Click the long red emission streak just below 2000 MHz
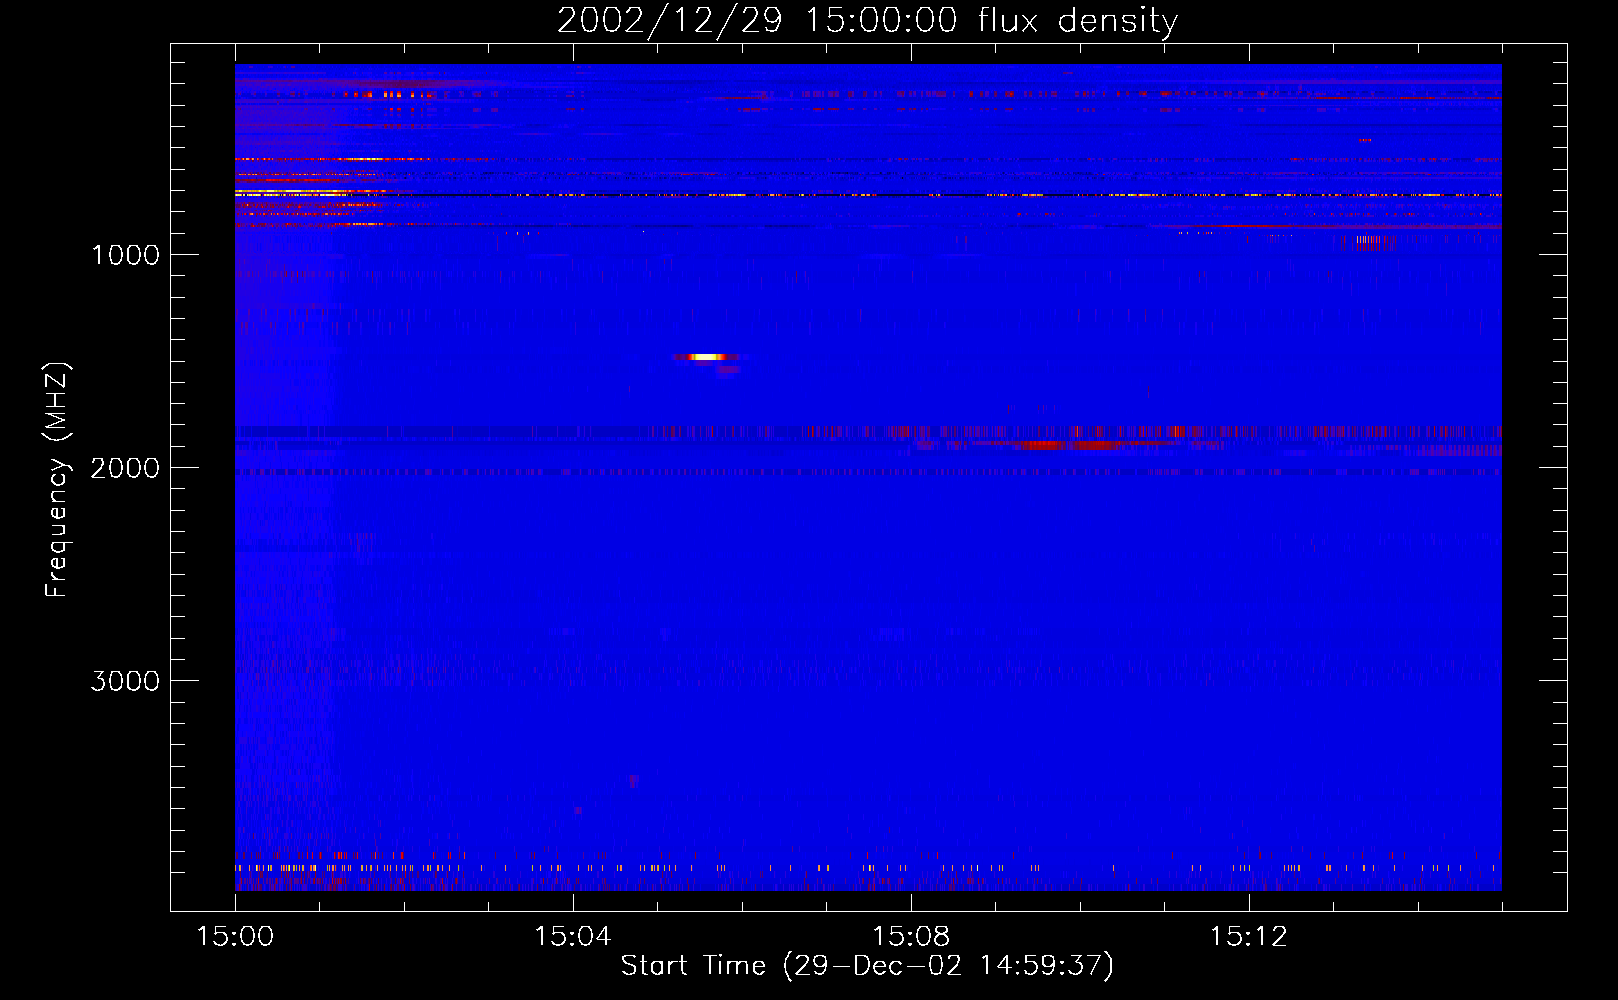The image size is (1618, 1000). coord(1070,444)
